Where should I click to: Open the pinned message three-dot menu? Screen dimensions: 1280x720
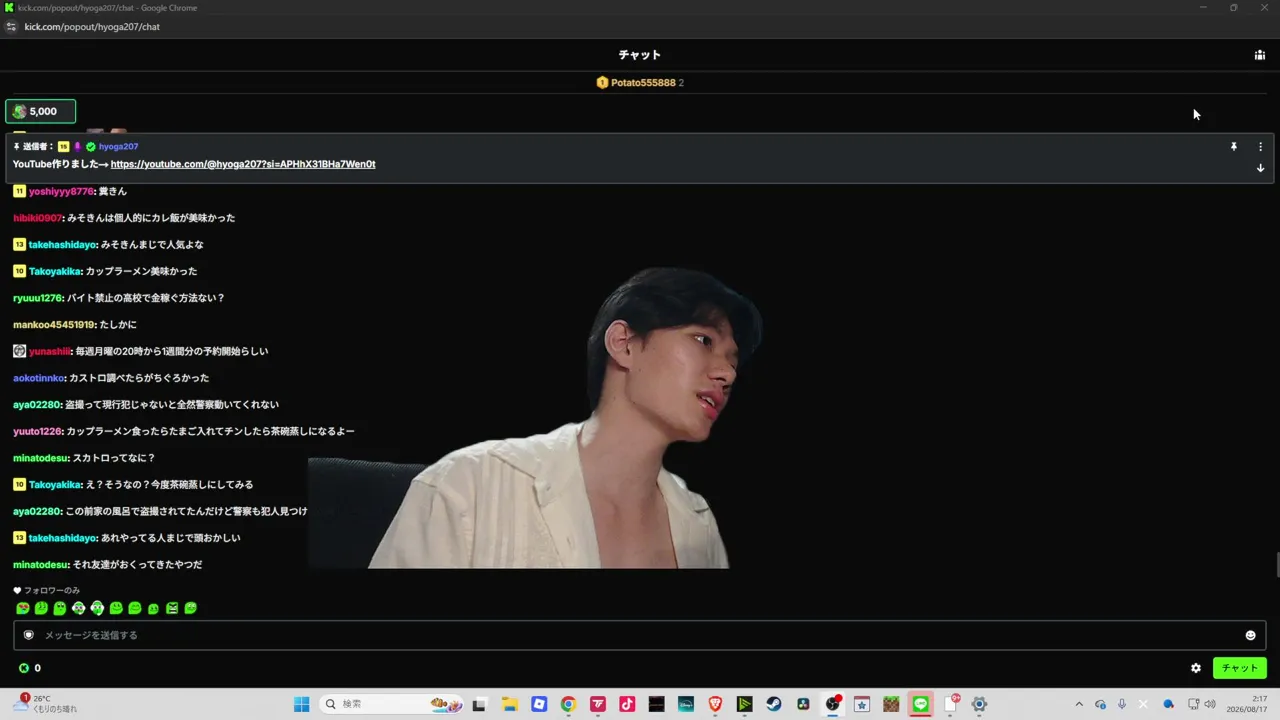pos(1260,146)
